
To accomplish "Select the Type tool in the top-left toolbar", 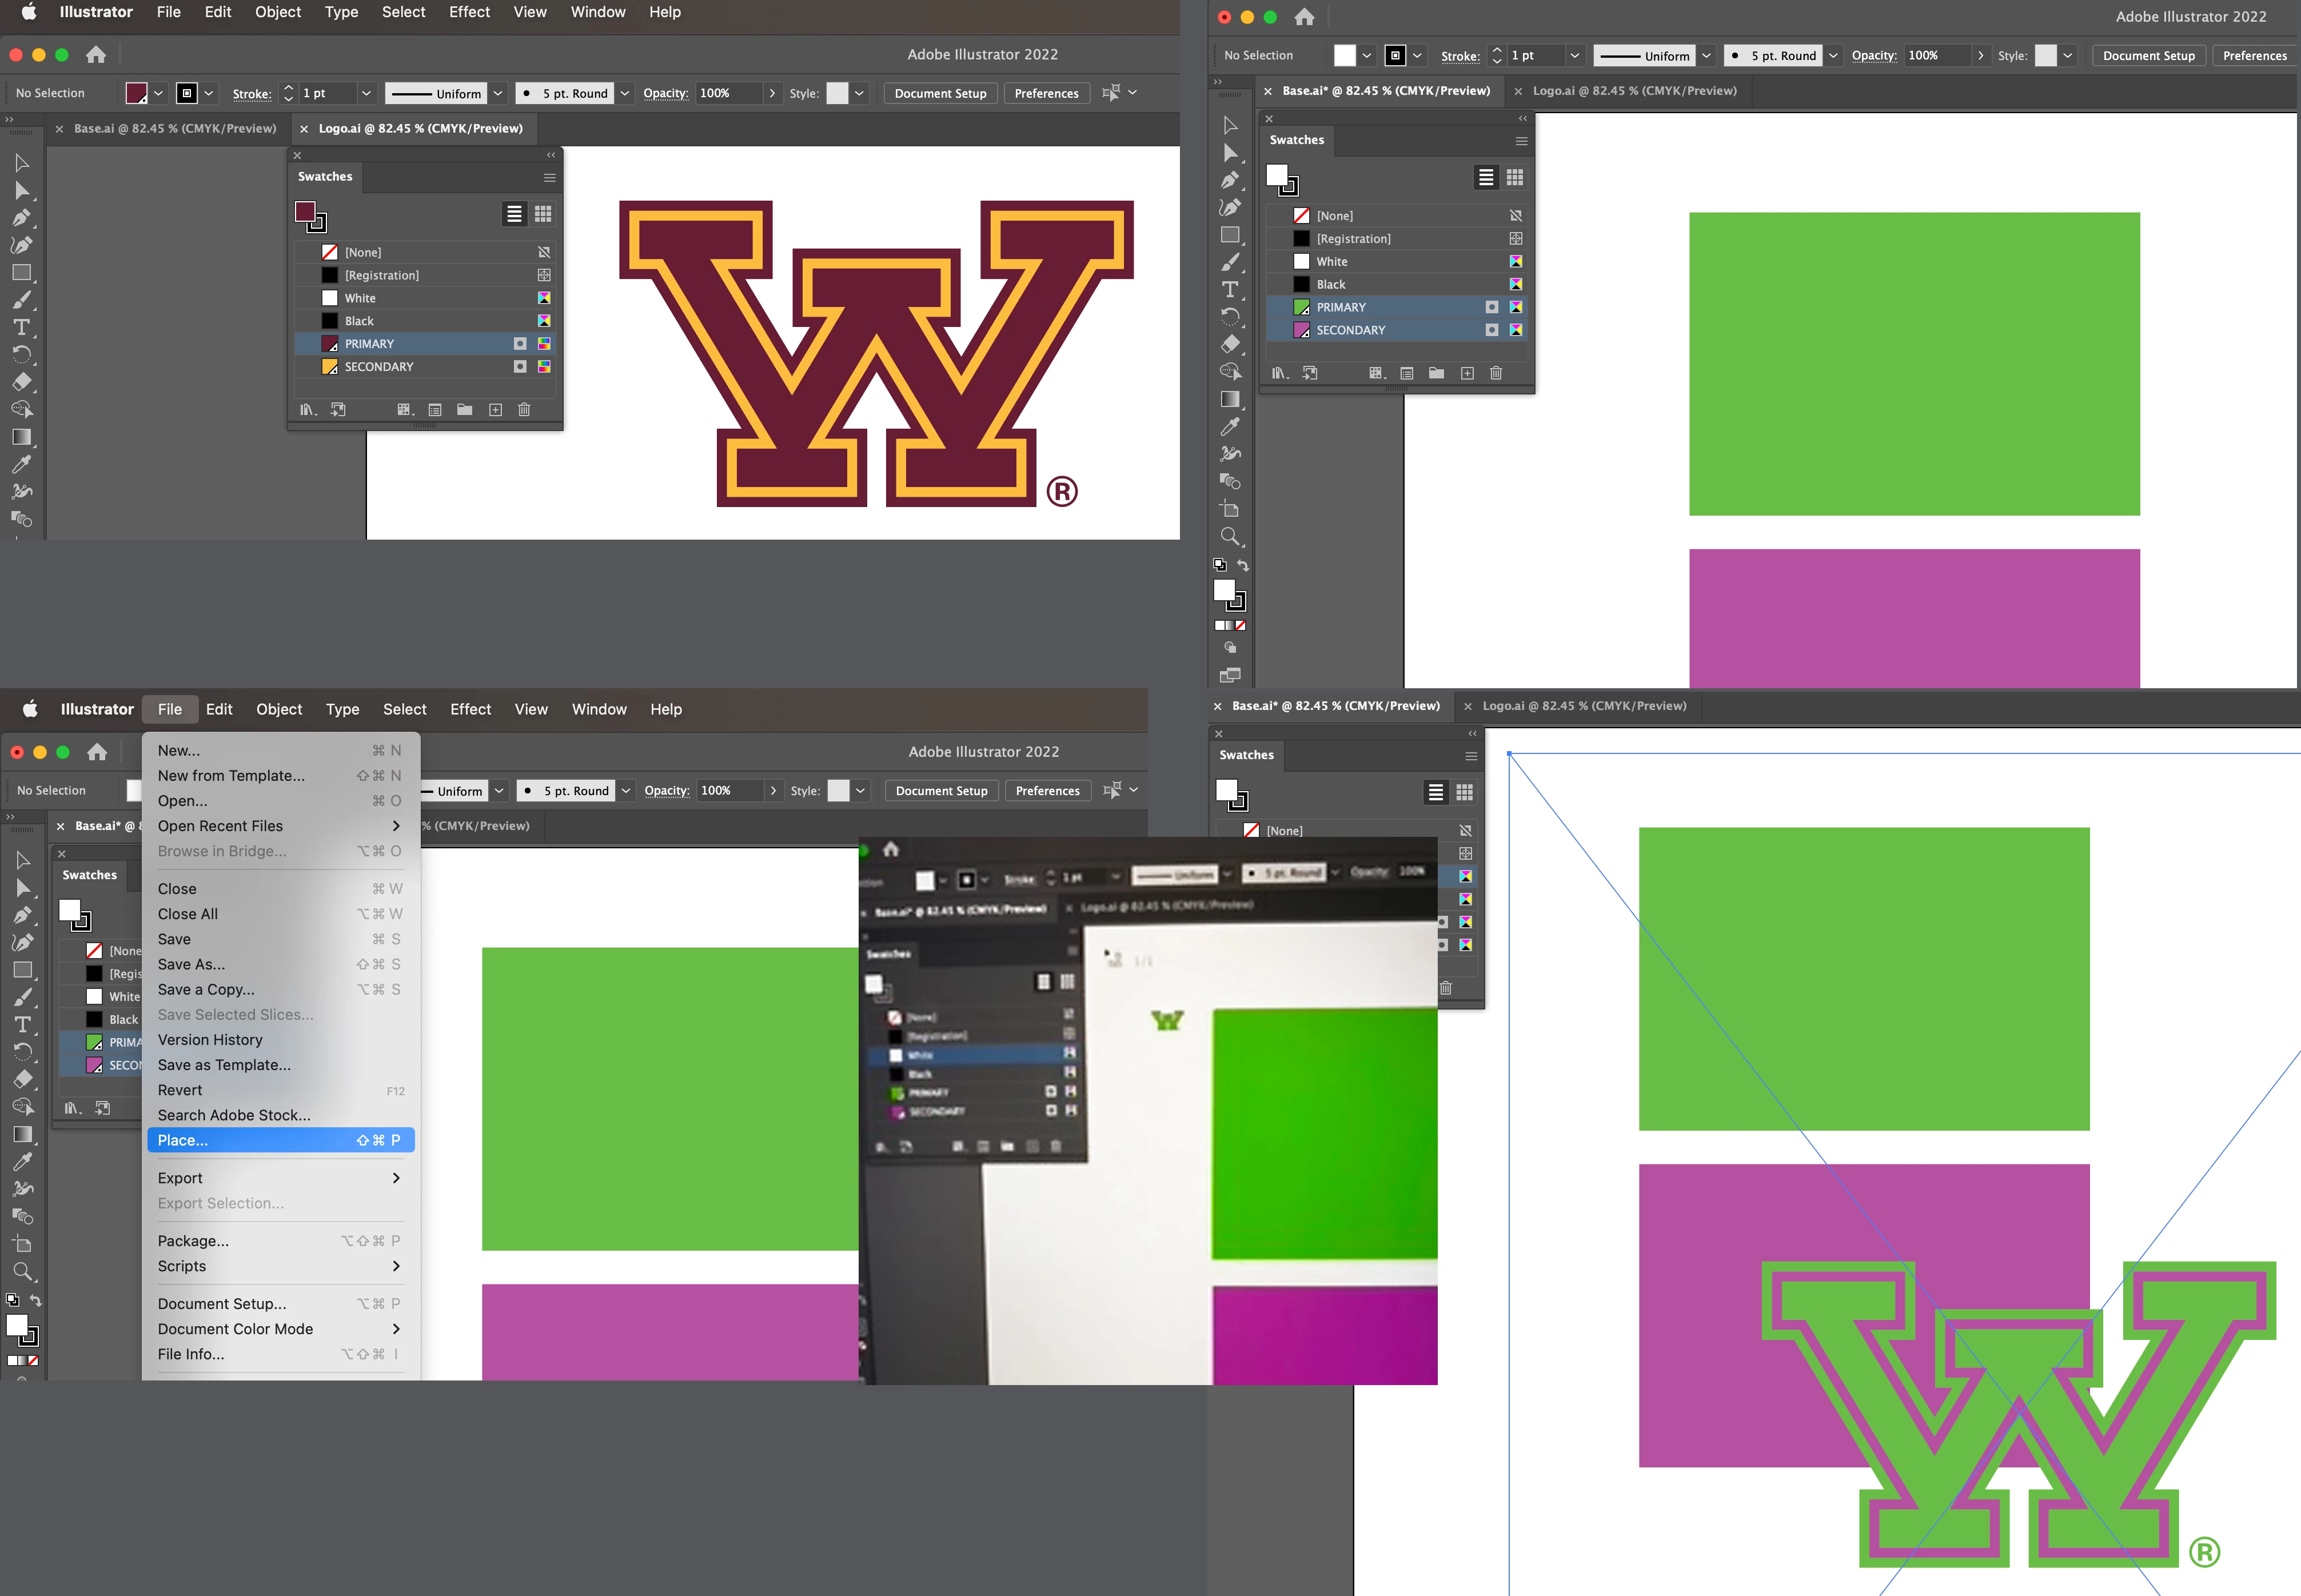I will point(21,327).
